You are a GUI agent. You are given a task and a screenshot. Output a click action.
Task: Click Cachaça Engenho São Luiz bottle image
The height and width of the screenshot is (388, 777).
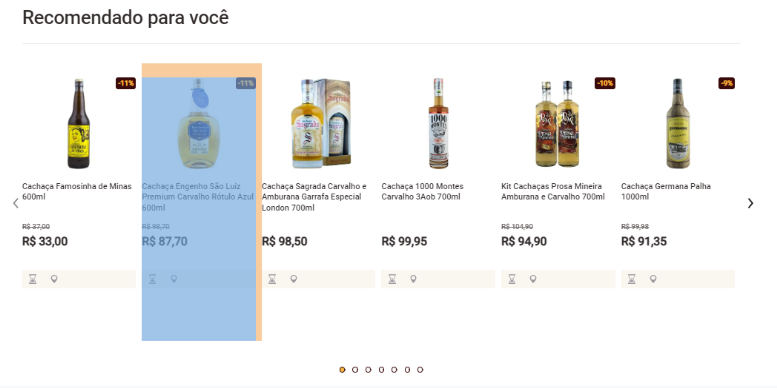click(x=198, y=123)
